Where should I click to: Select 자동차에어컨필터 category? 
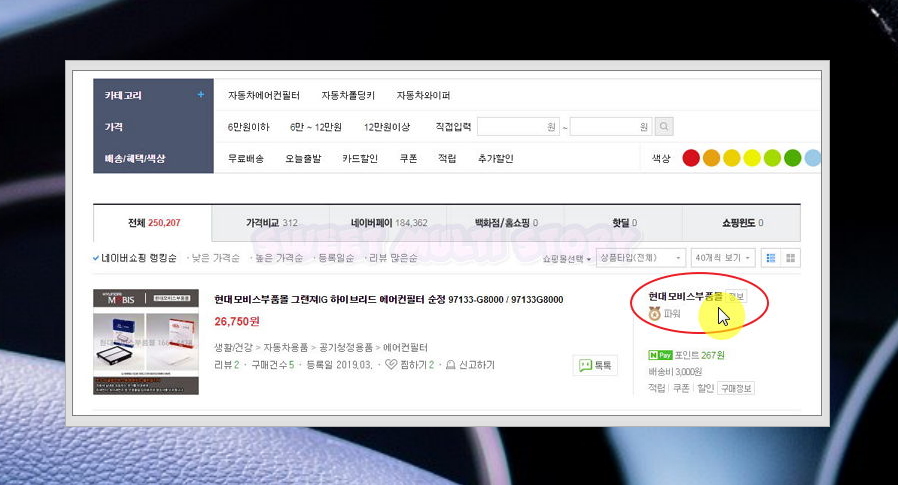coord(263,95)
